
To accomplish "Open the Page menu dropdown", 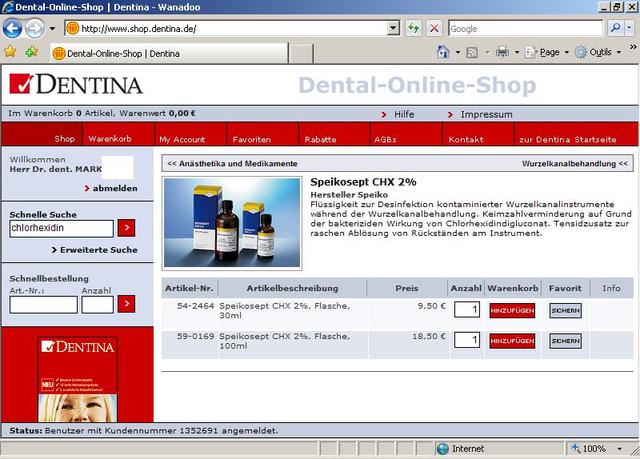I will pos(550,52).
